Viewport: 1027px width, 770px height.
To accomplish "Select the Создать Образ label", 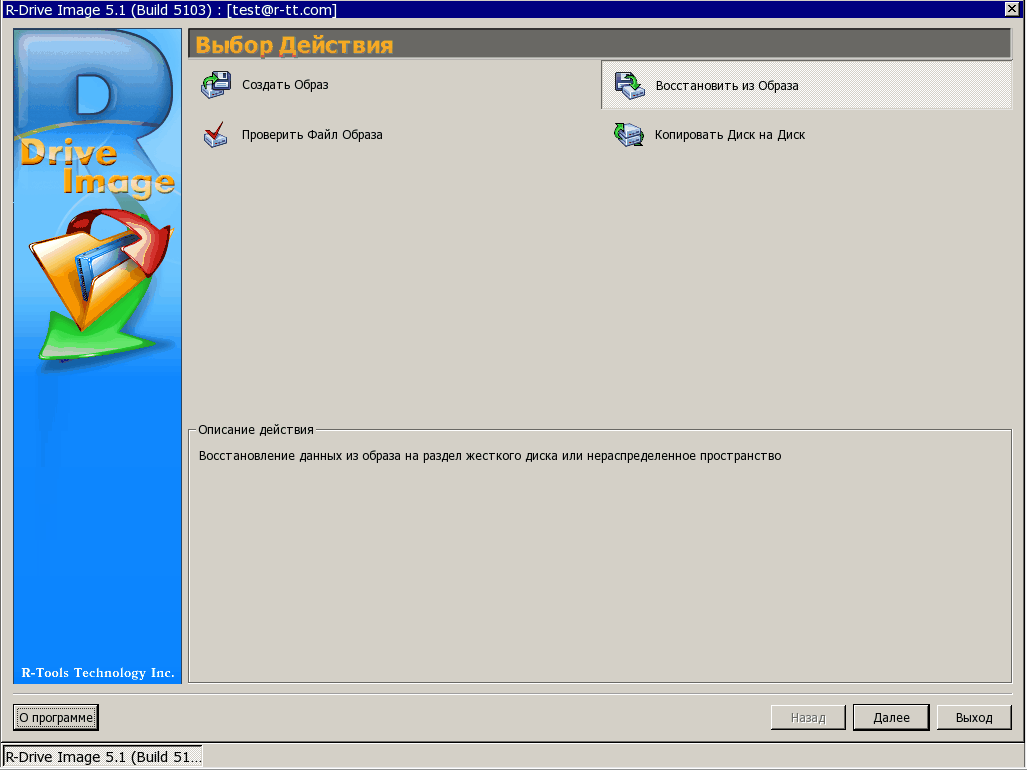I will 285,84.
